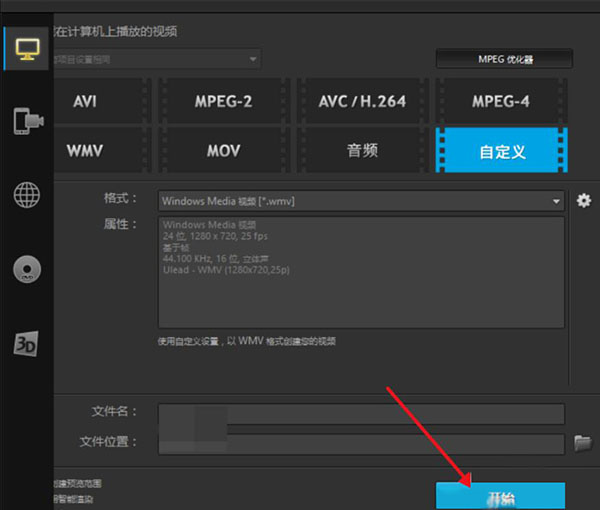This screenshot has width=600, height=510.
Task: Select the WMV format tile
Action: 101,150
